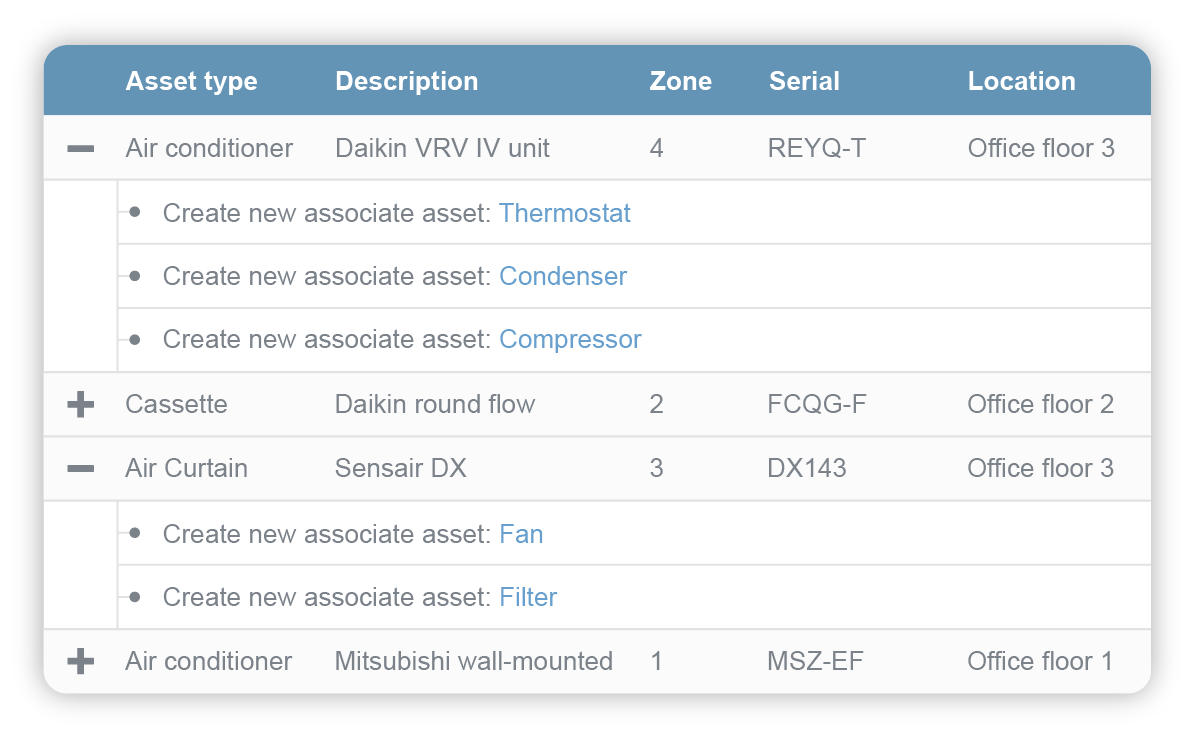
Task: Create a new Fan associate asset
Action: tap(521, 534)
